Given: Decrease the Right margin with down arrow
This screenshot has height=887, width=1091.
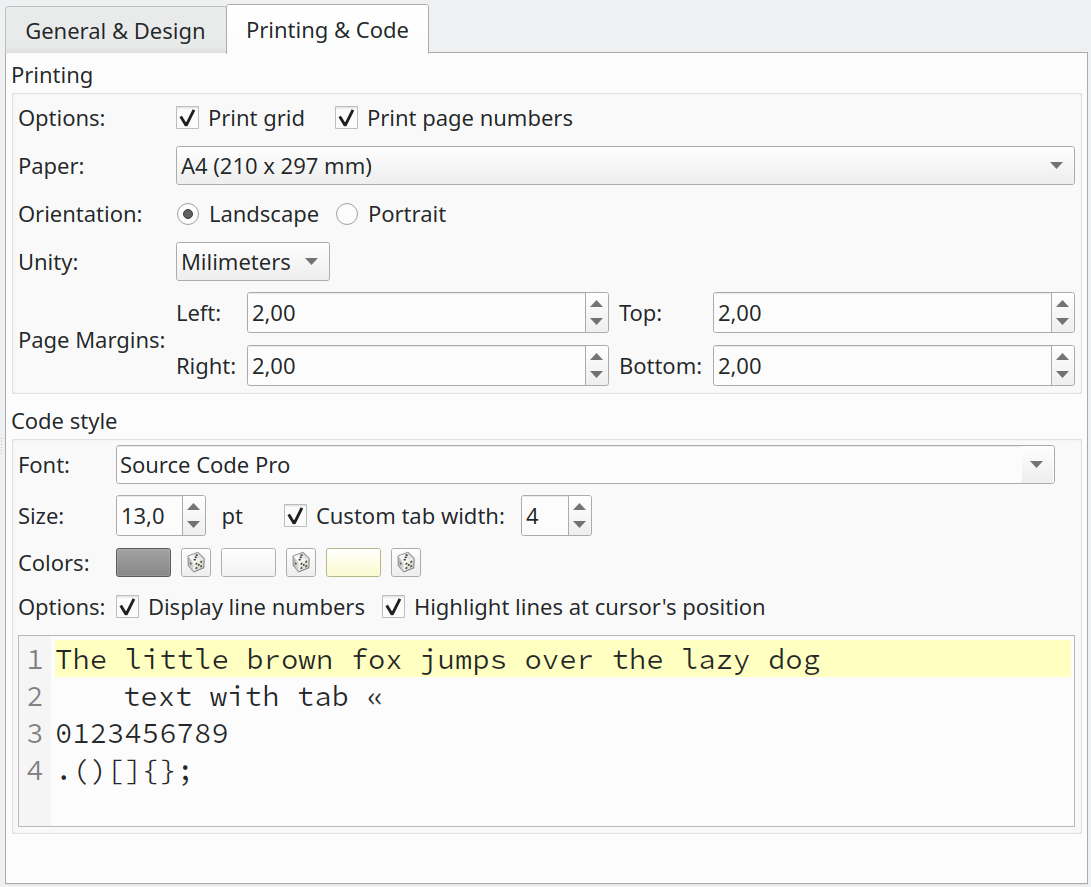Looking at the screenshot, I should (596, 375).
